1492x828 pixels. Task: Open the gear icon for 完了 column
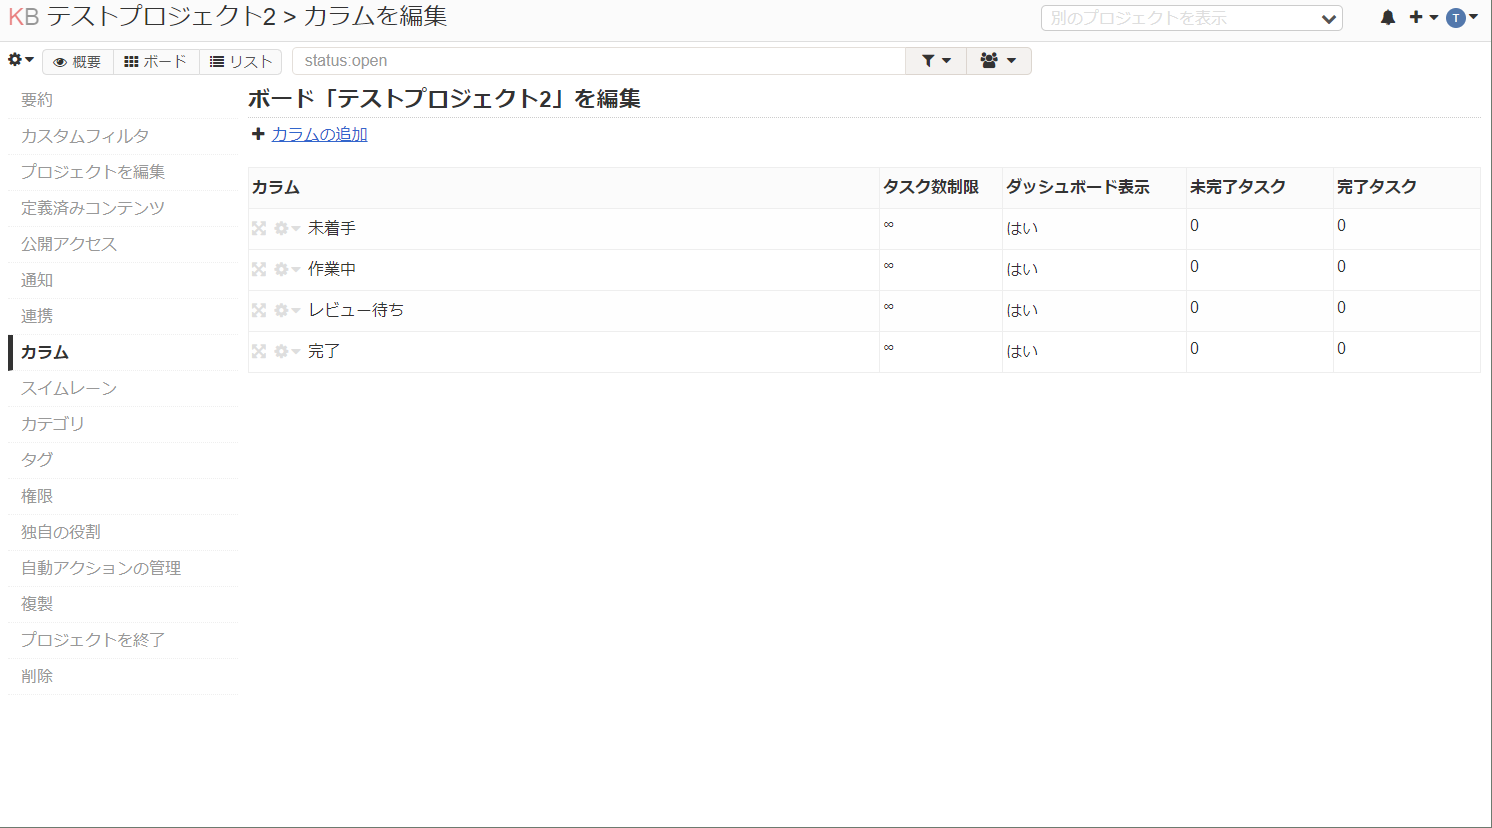[280, 351]
